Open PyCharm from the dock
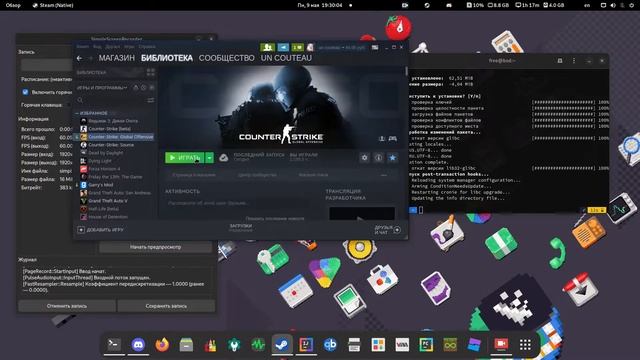 pos(426,345)
